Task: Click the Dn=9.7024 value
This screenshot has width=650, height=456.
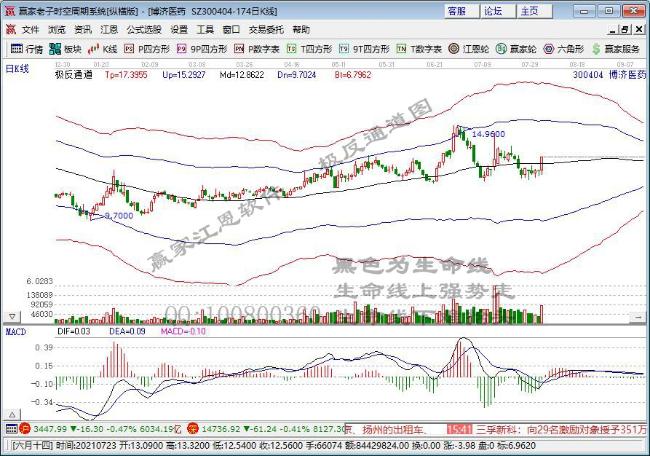Action: tap(297, 75)
